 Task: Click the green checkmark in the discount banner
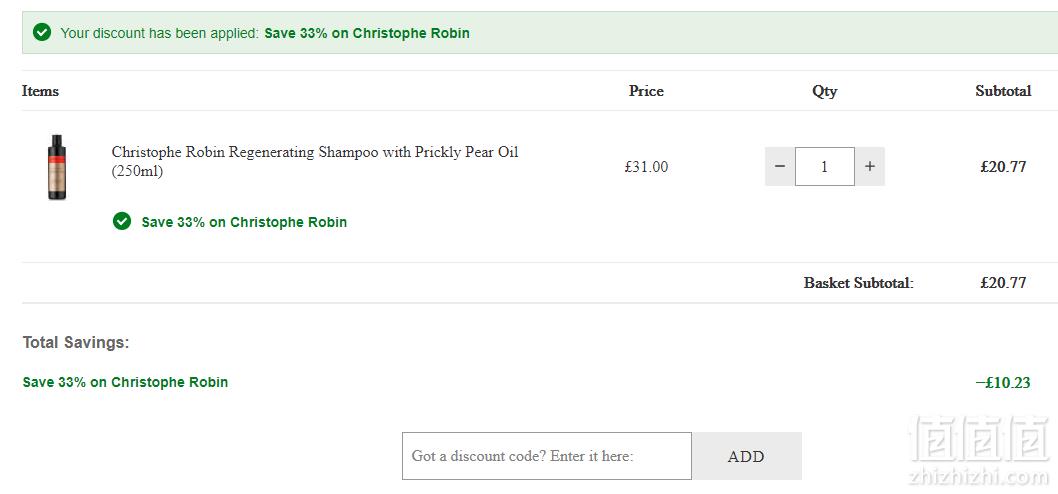pyautogui.click(x=42, y=32)
